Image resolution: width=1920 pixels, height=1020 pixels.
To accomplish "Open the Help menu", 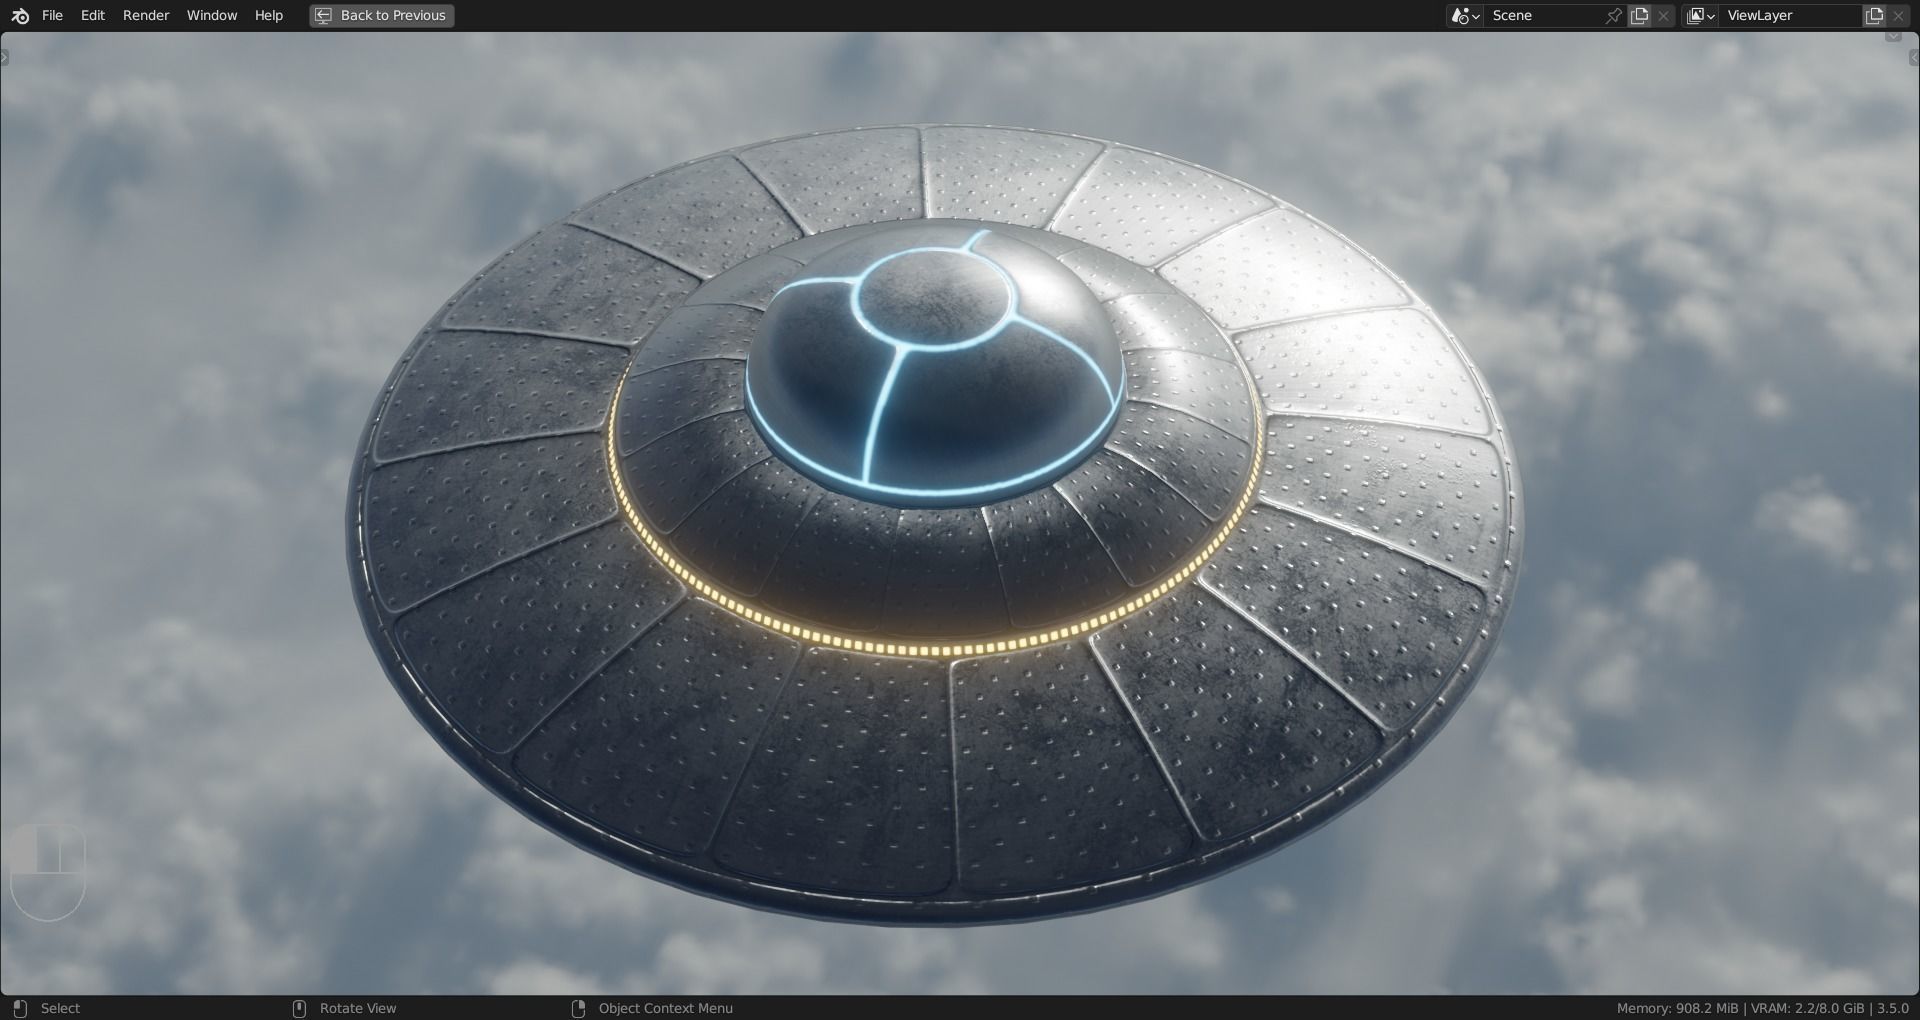I will (269, 15).
